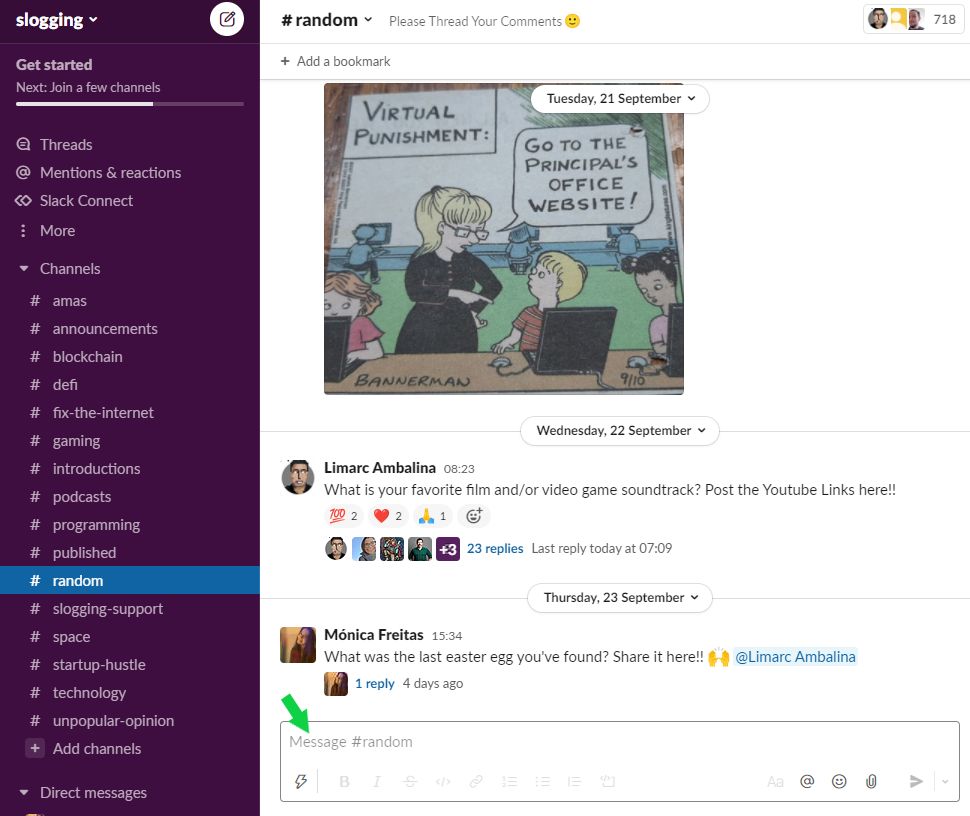Viewport: 970px width, 816px height.
Task: Click Add a bookmark
Action: tap(334, 61)
